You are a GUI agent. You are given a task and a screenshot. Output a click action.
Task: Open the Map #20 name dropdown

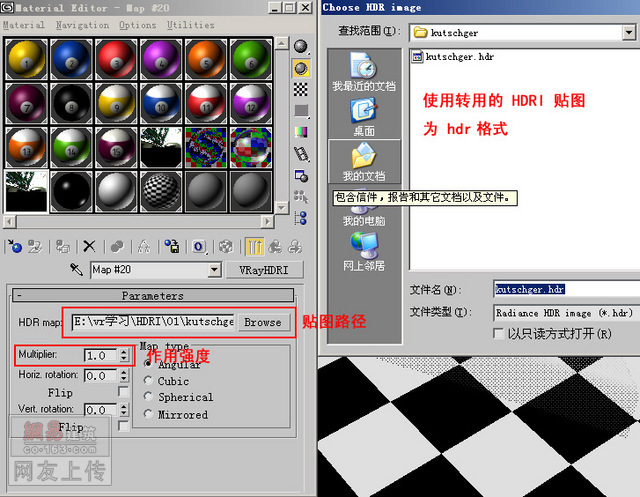click(x=215, y=270)
